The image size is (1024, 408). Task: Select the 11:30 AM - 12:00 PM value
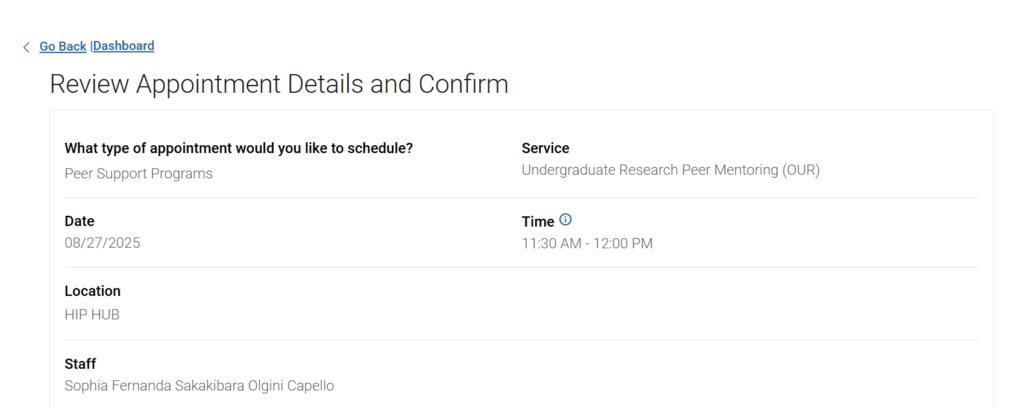click(587, 243)
